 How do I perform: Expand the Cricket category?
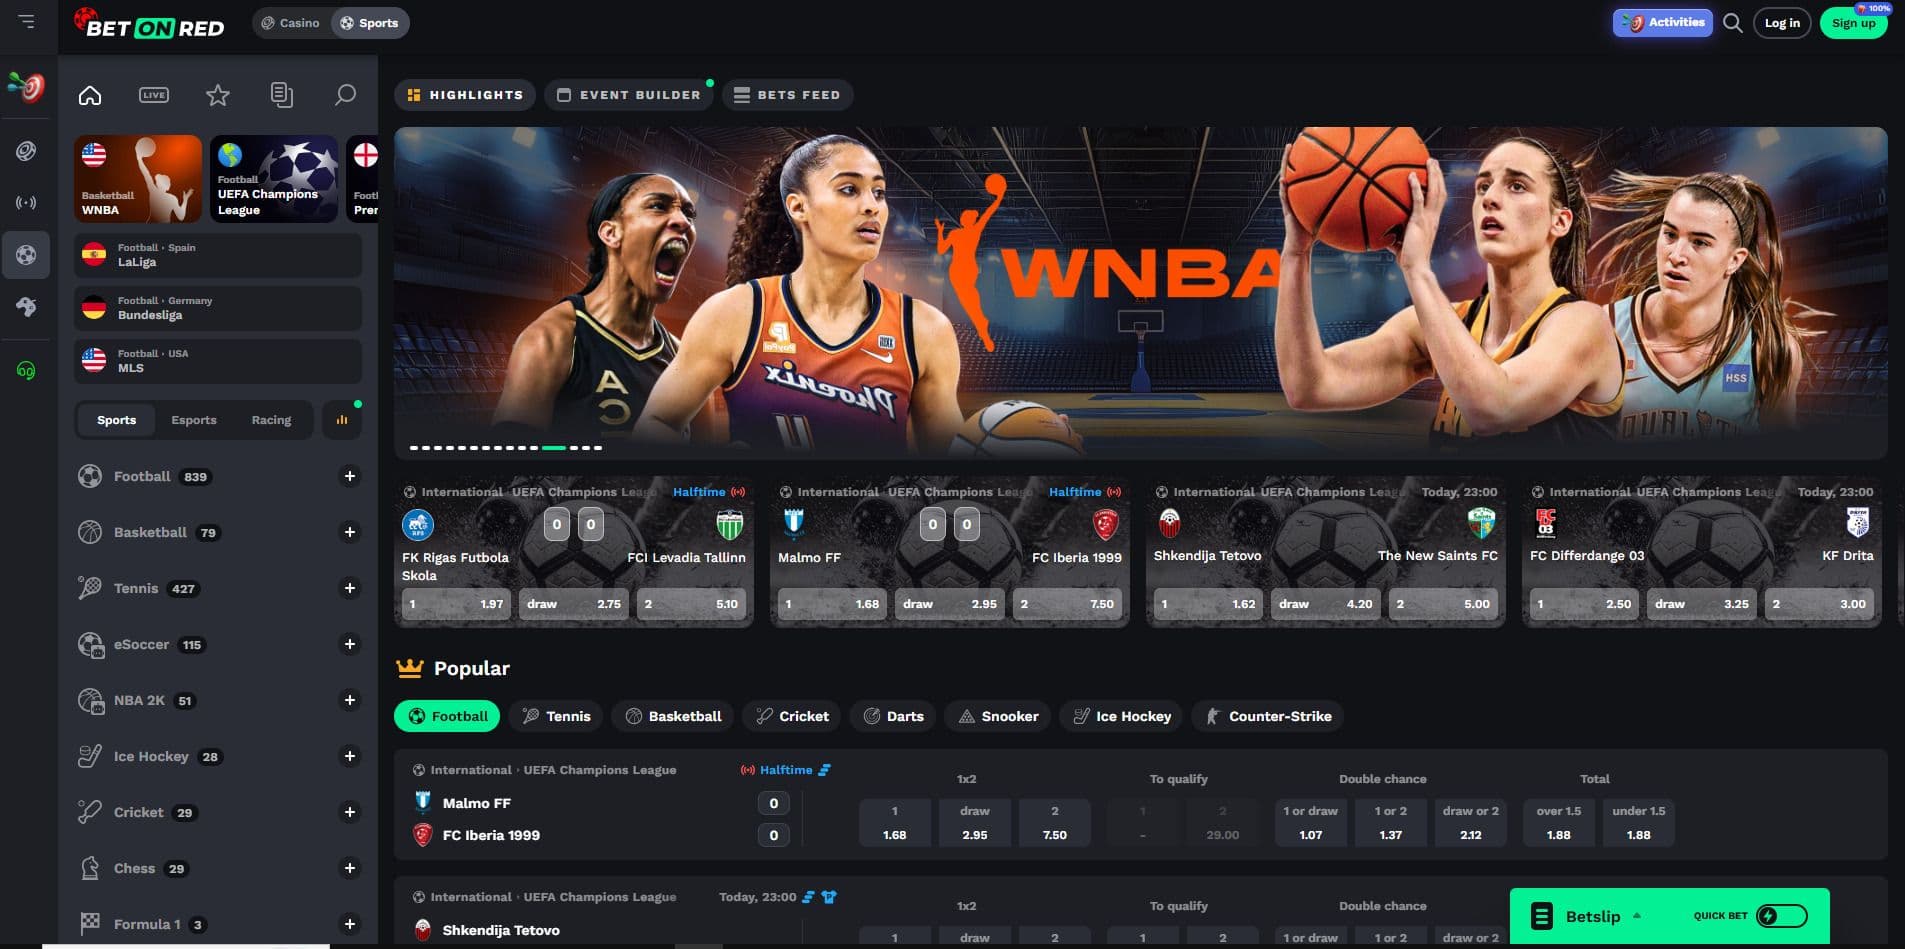pos(350,812)
